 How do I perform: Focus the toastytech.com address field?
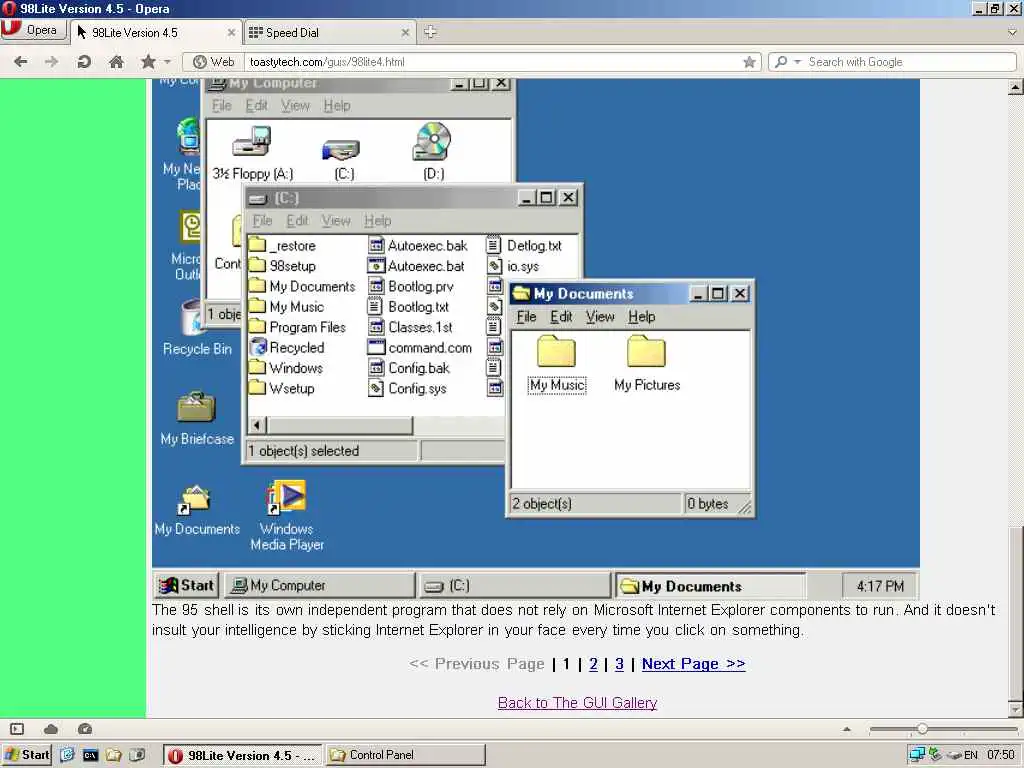click(493, 62)
